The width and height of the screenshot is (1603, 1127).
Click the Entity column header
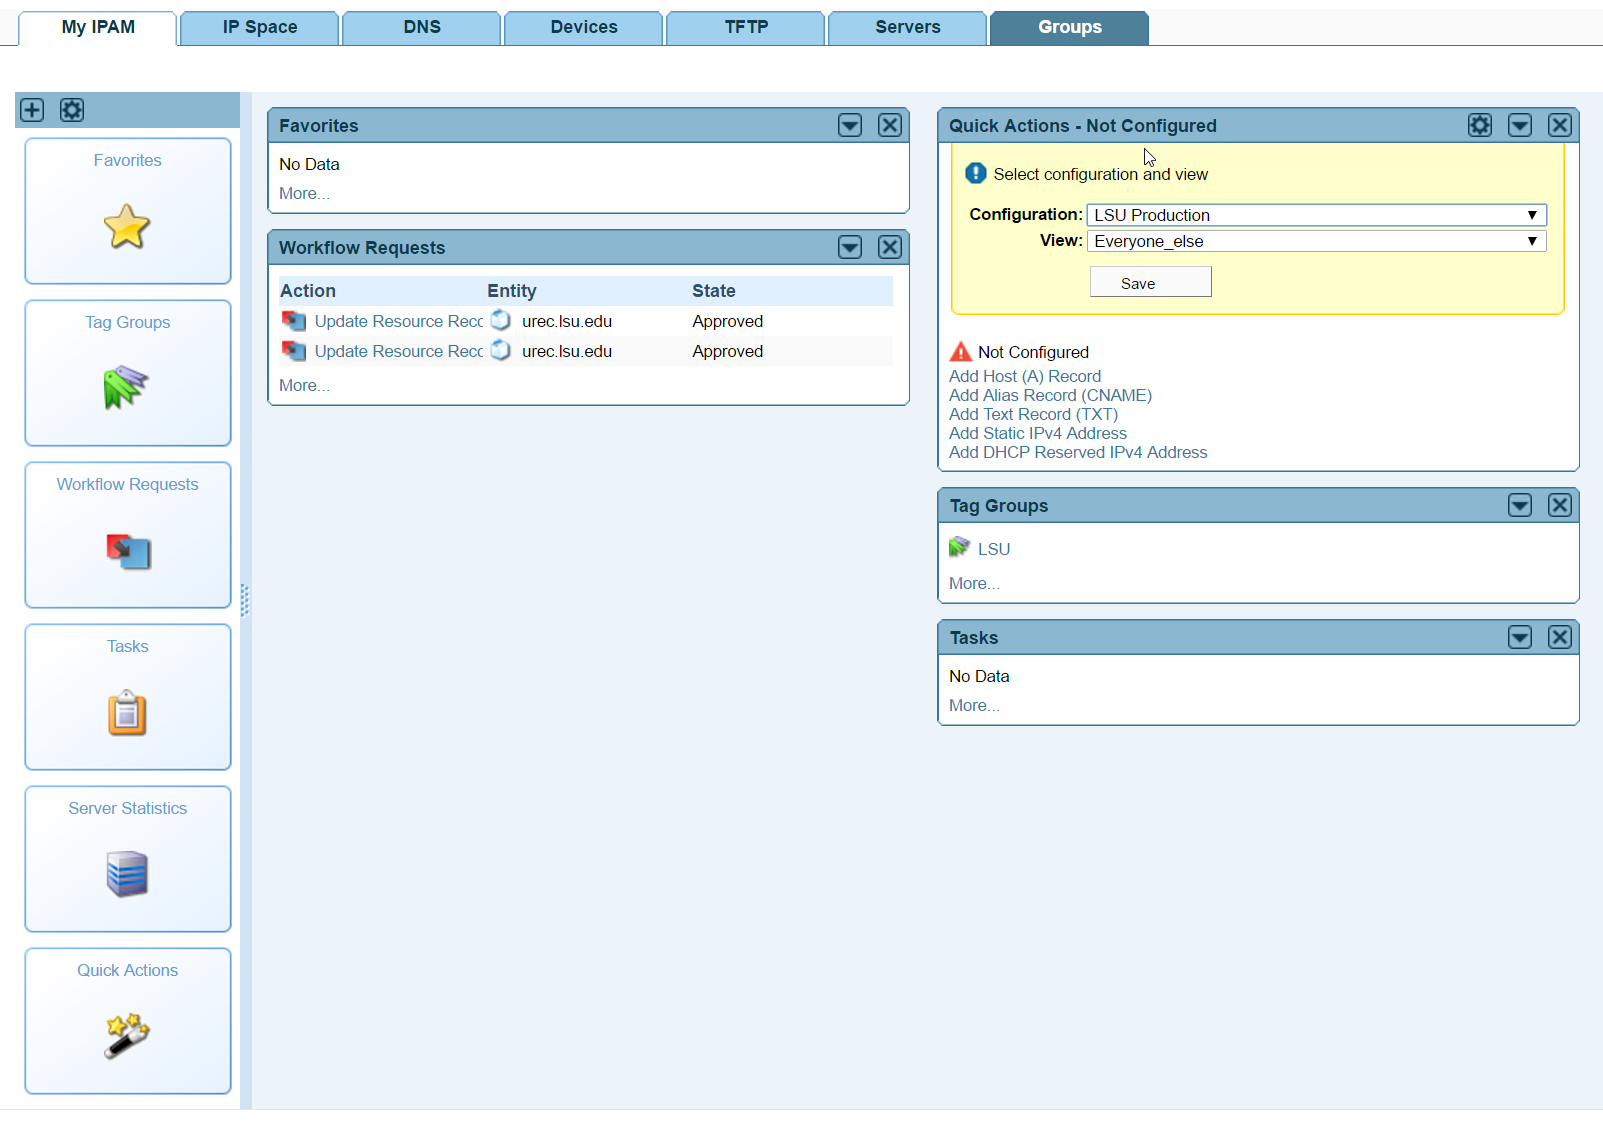(x=512, y=291)
